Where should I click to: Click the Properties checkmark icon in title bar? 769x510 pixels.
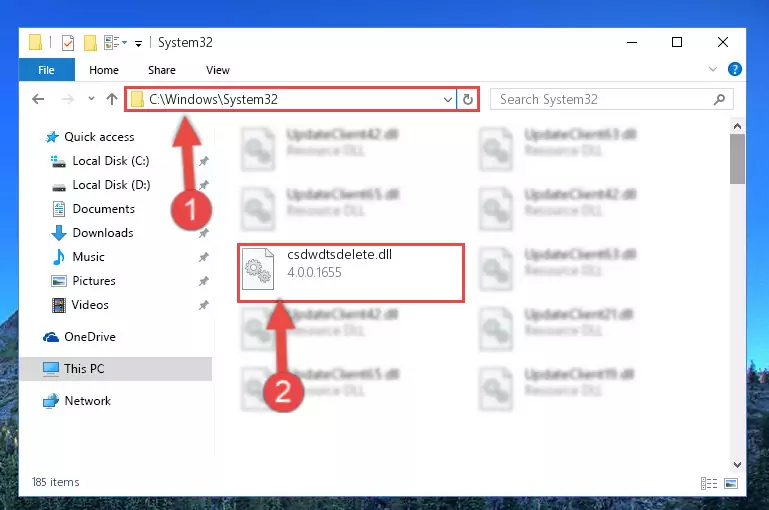coord(68,43)
